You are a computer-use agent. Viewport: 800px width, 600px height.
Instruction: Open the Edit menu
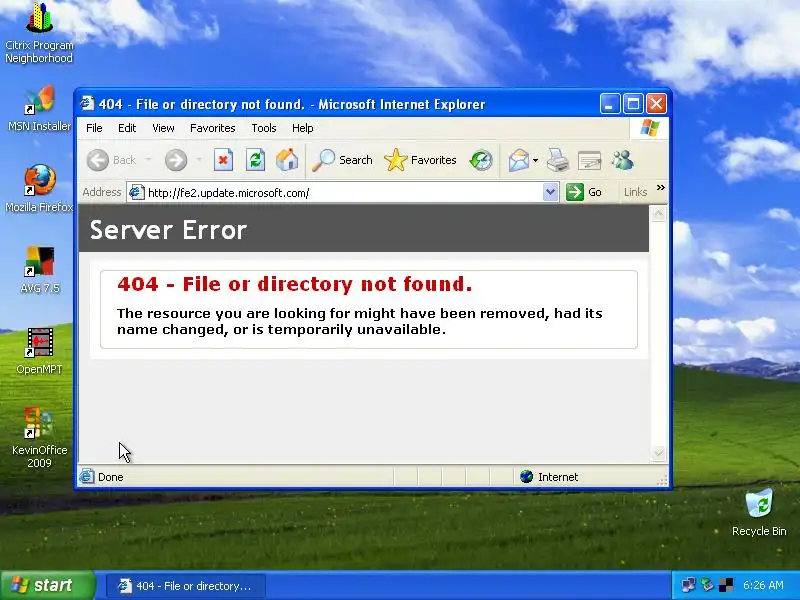point(127,128)
